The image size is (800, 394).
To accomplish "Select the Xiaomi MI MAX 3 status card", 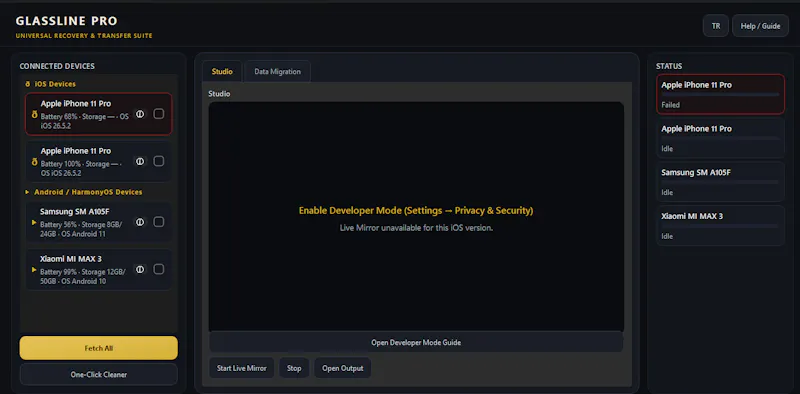I will tap(720, 226).
